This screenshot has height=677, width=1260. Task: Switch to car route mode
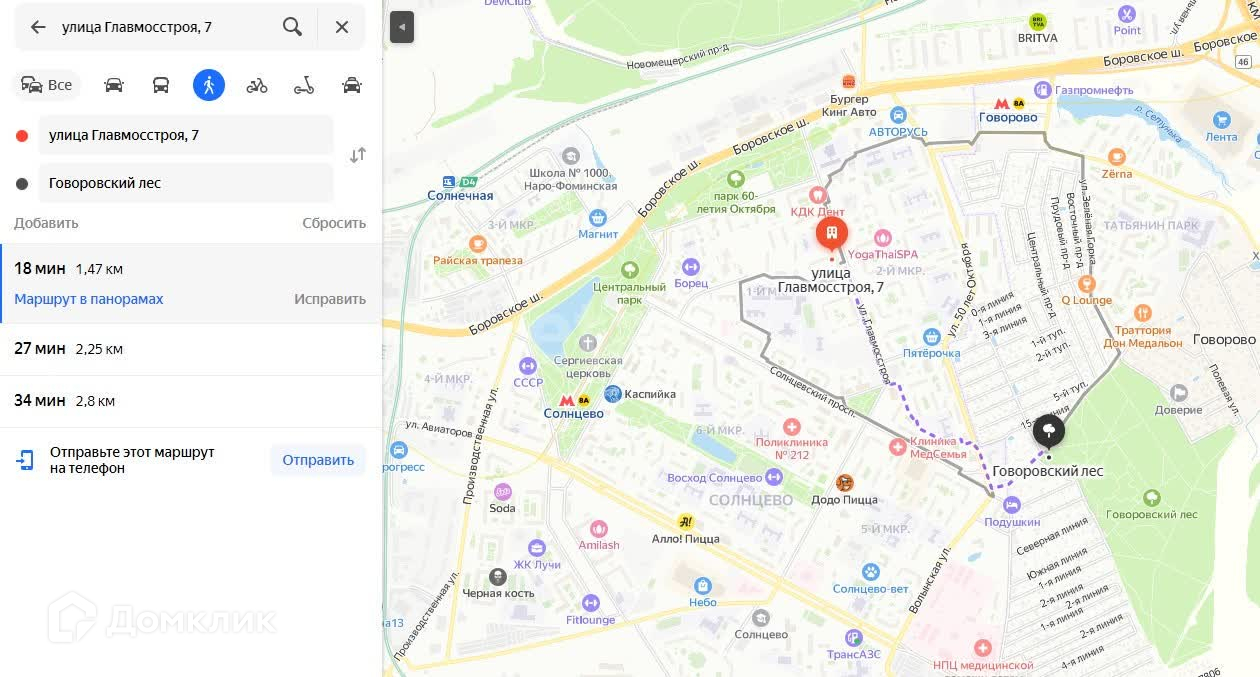(x=114, y=85)
